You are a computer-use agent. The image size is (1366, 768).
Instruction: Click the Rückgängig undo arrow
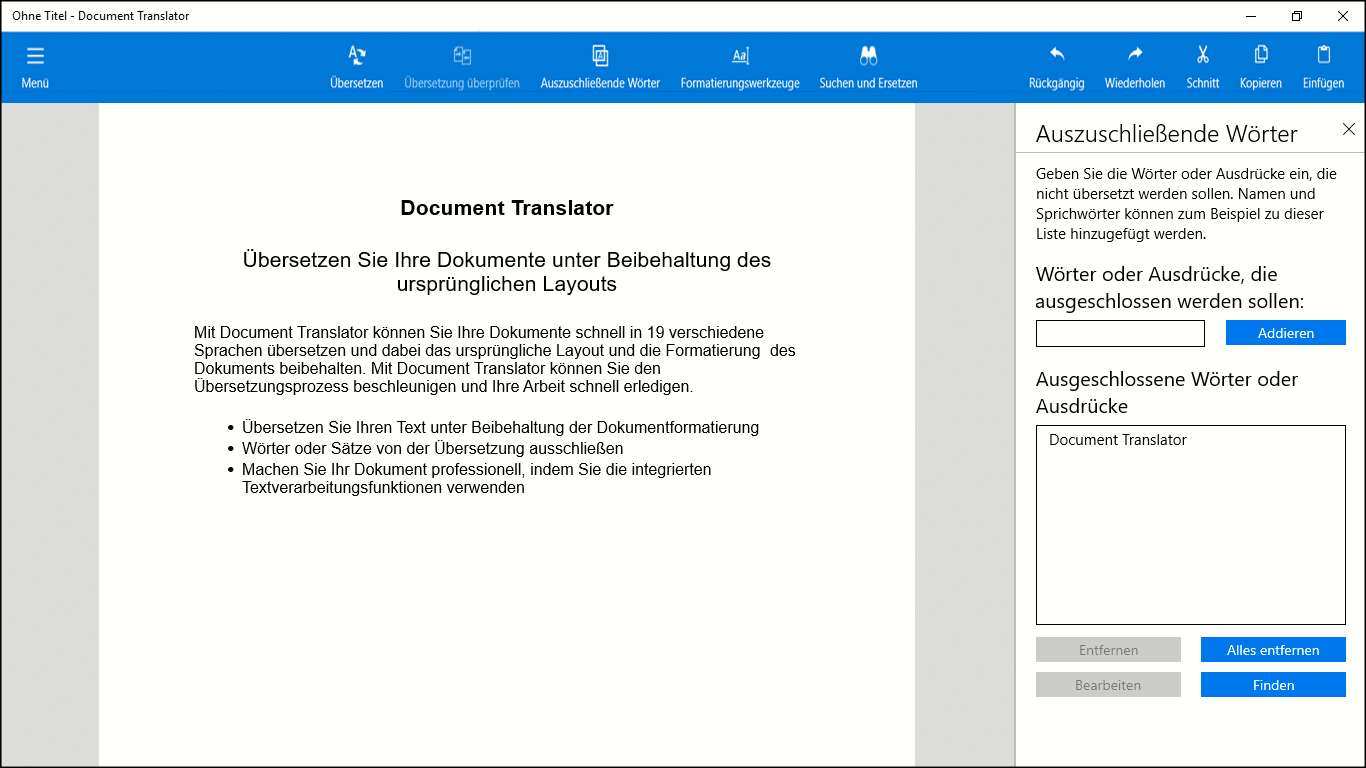tap(1056, 55)
